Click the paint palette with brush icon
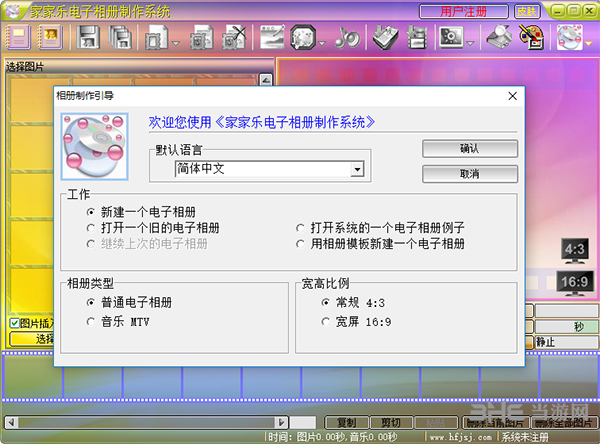The image size is (600, 444). click(532, 37)
